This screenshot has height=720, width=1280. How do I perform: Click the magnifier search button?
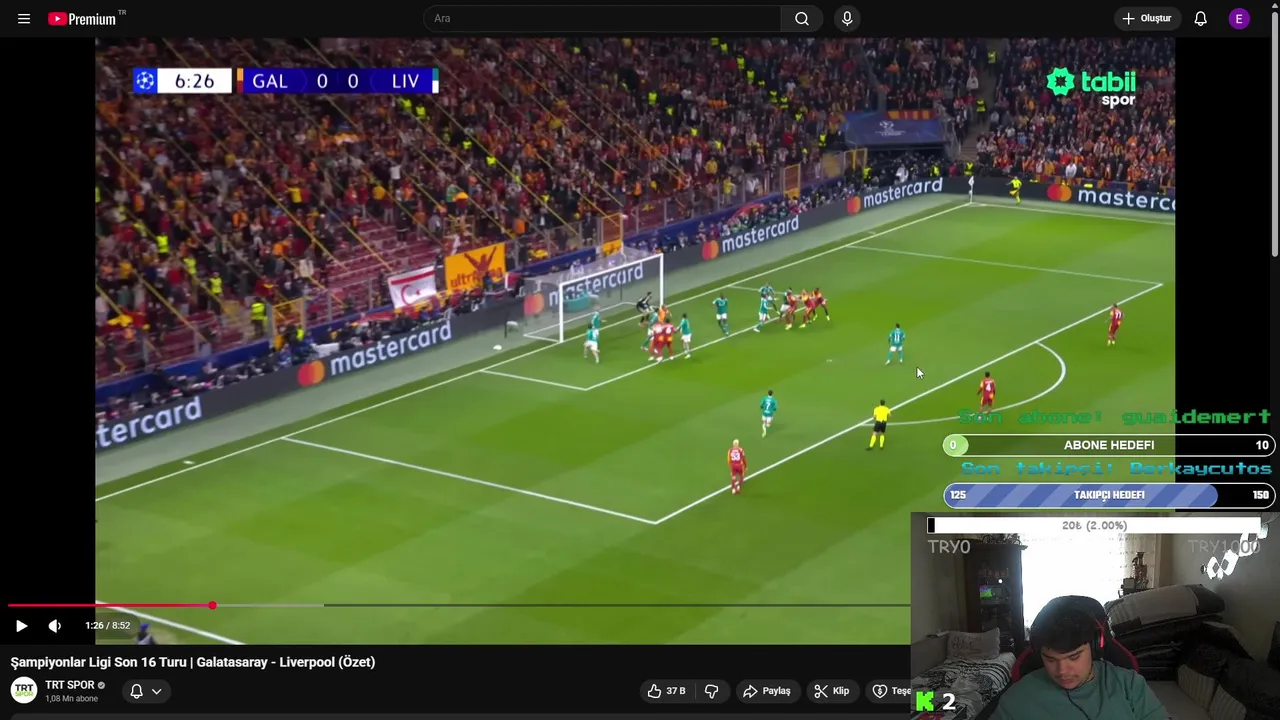tap(802, 19)
